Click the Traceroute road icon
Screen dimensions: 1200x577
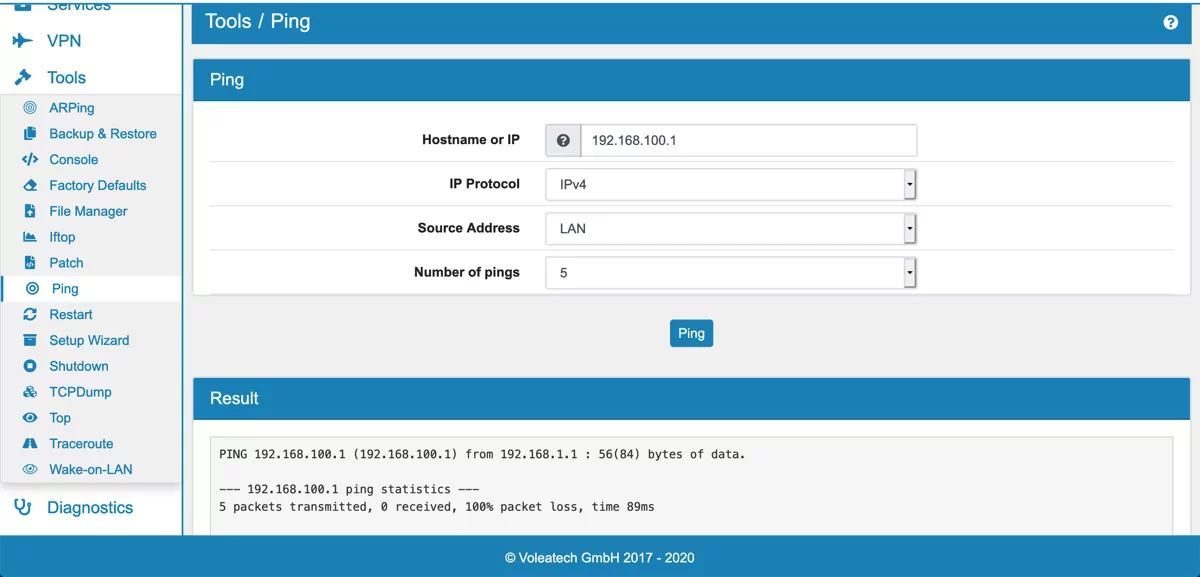pyautogui.click(x=30, y=444)
